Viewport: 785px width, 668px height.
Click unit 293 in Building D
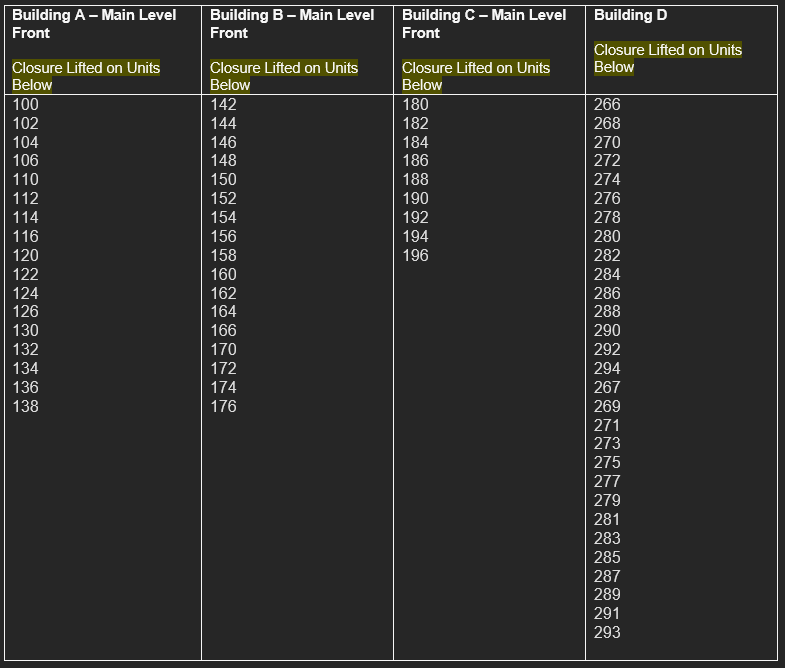point(607,632)
